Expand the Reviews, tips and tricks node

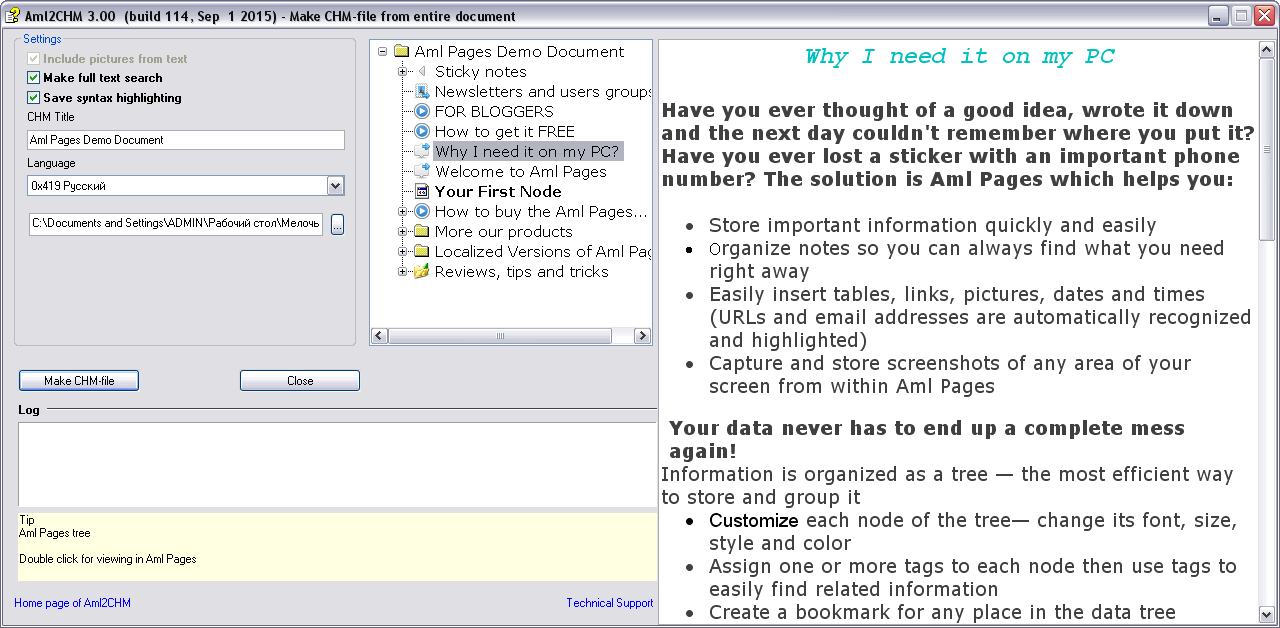[x=403, y=272]
